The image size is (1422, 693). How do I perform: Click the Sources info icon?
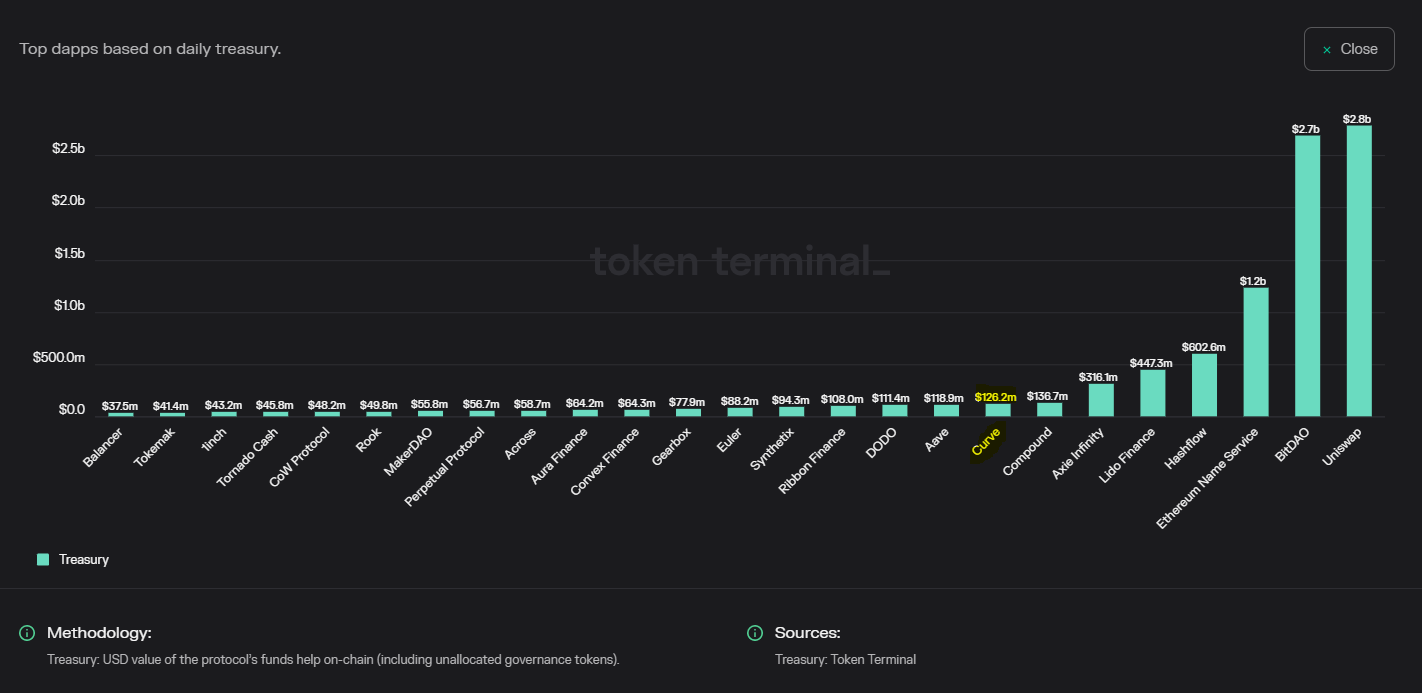pos(755,633)
